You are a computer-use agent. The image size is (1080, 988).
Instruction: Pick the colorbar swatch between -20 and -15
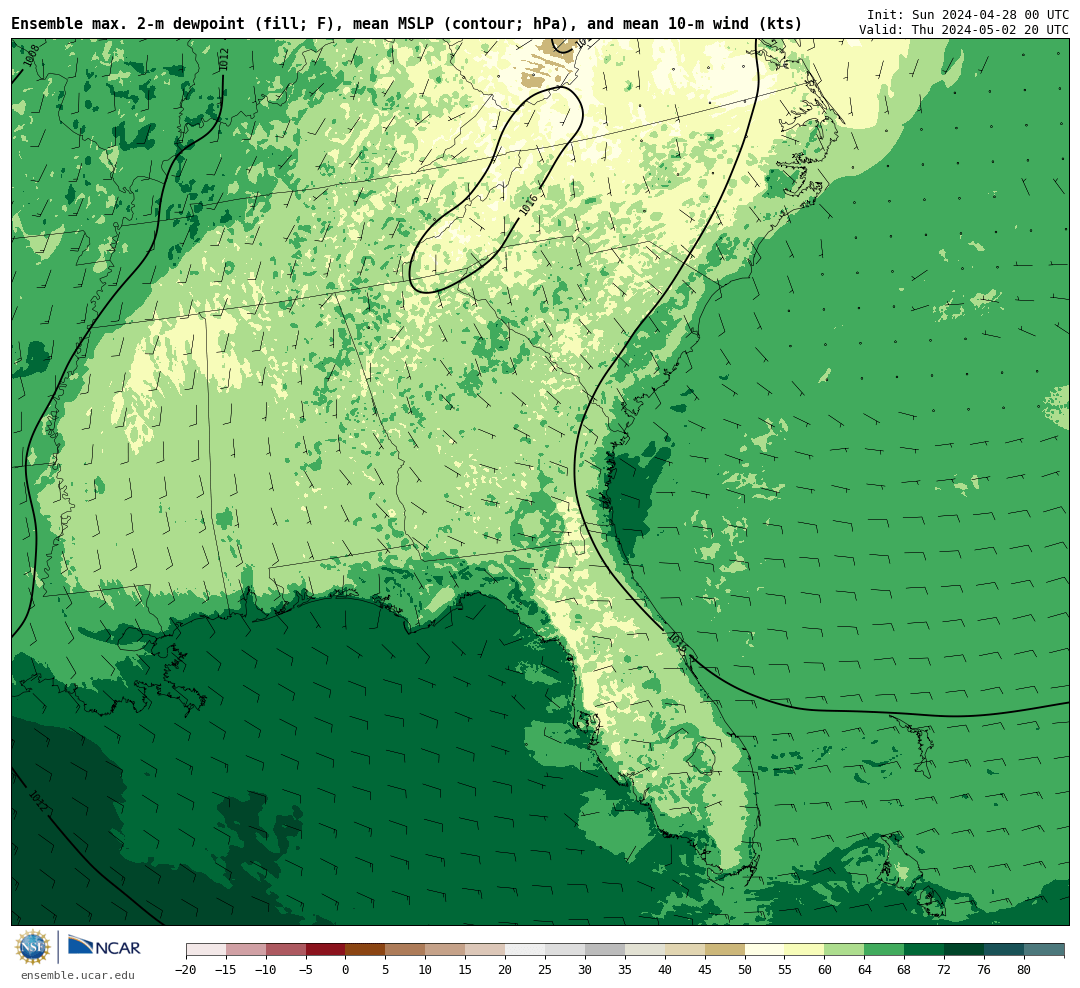(x=206, y=950)
